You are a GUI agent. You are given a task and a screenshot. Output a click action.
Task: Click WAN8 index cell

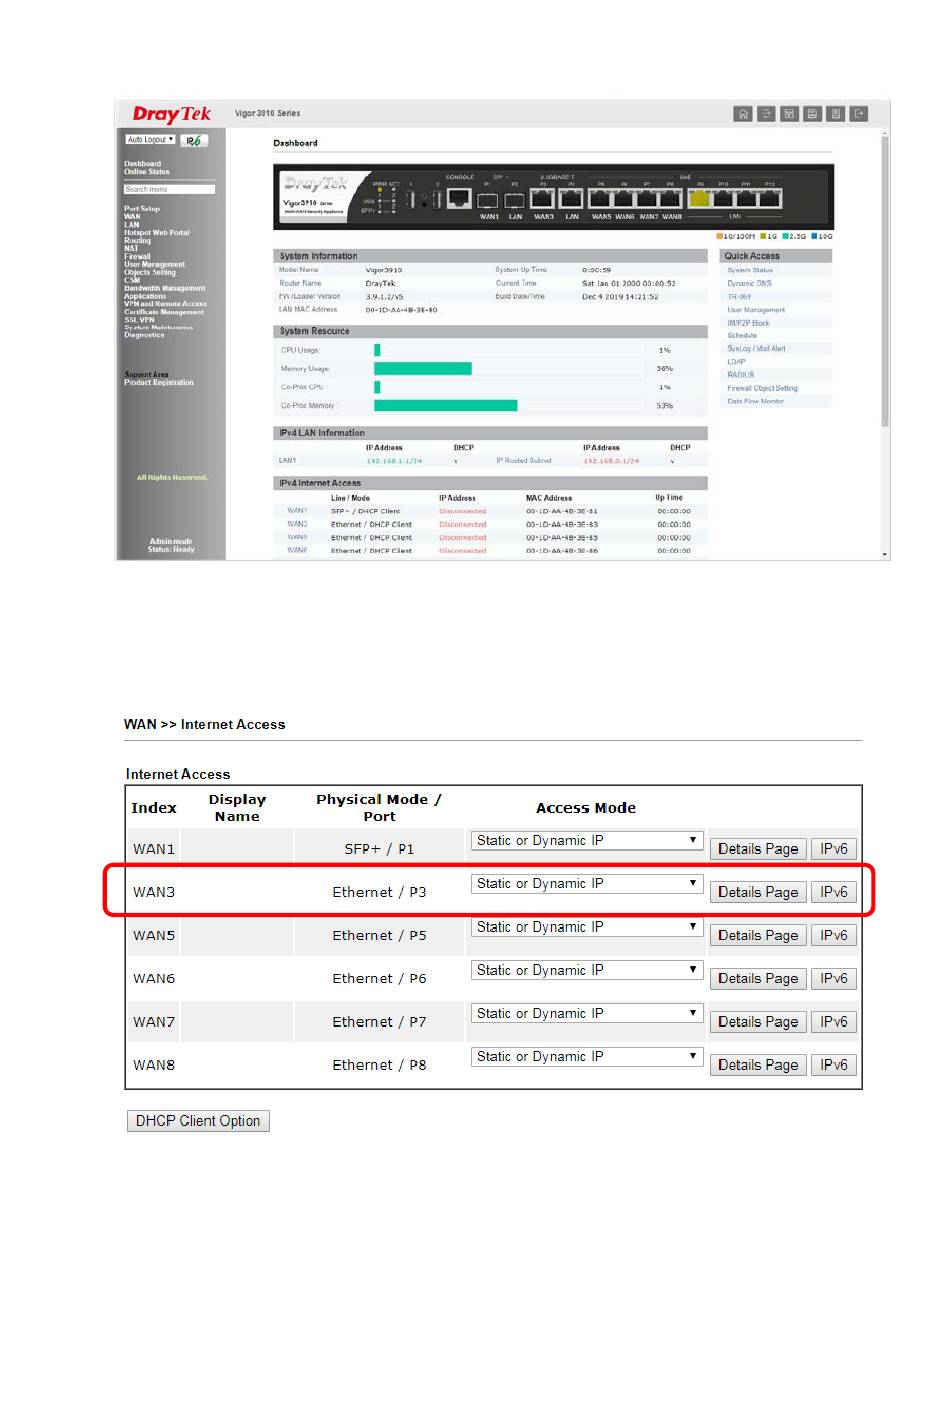coord(154,1065)
